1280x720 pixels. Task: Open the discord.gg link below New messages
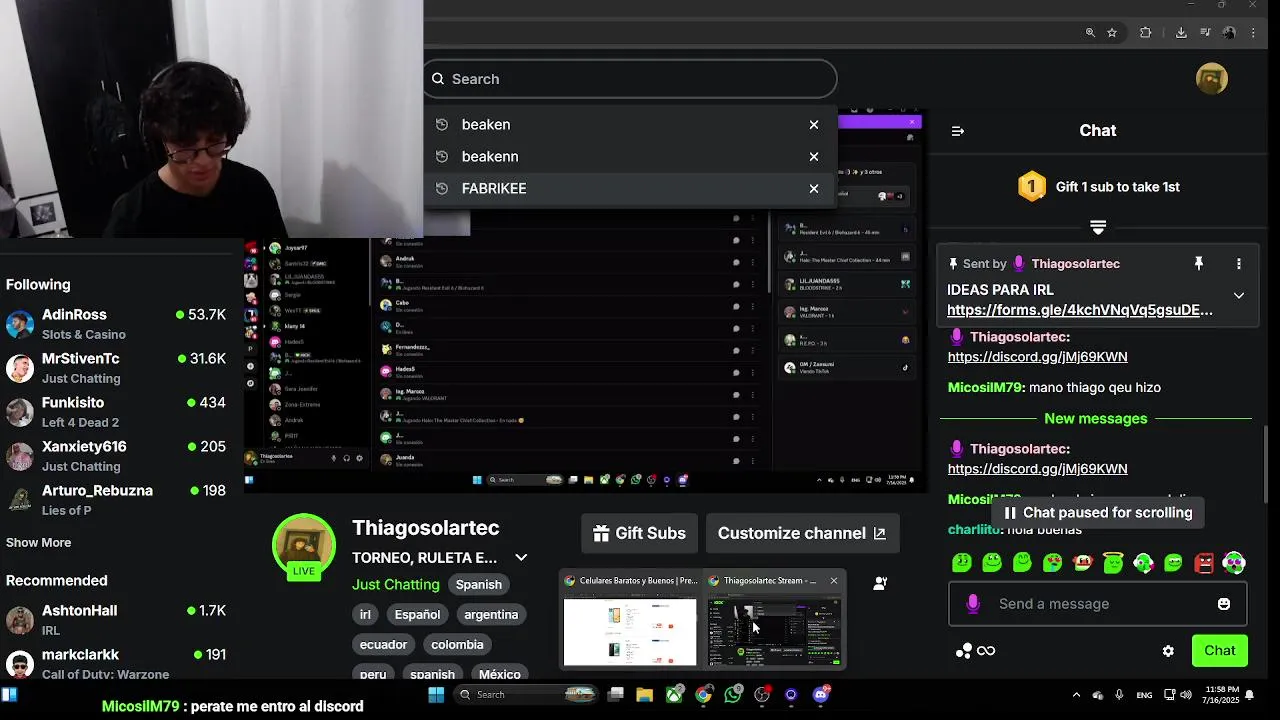pos(1037,469)
